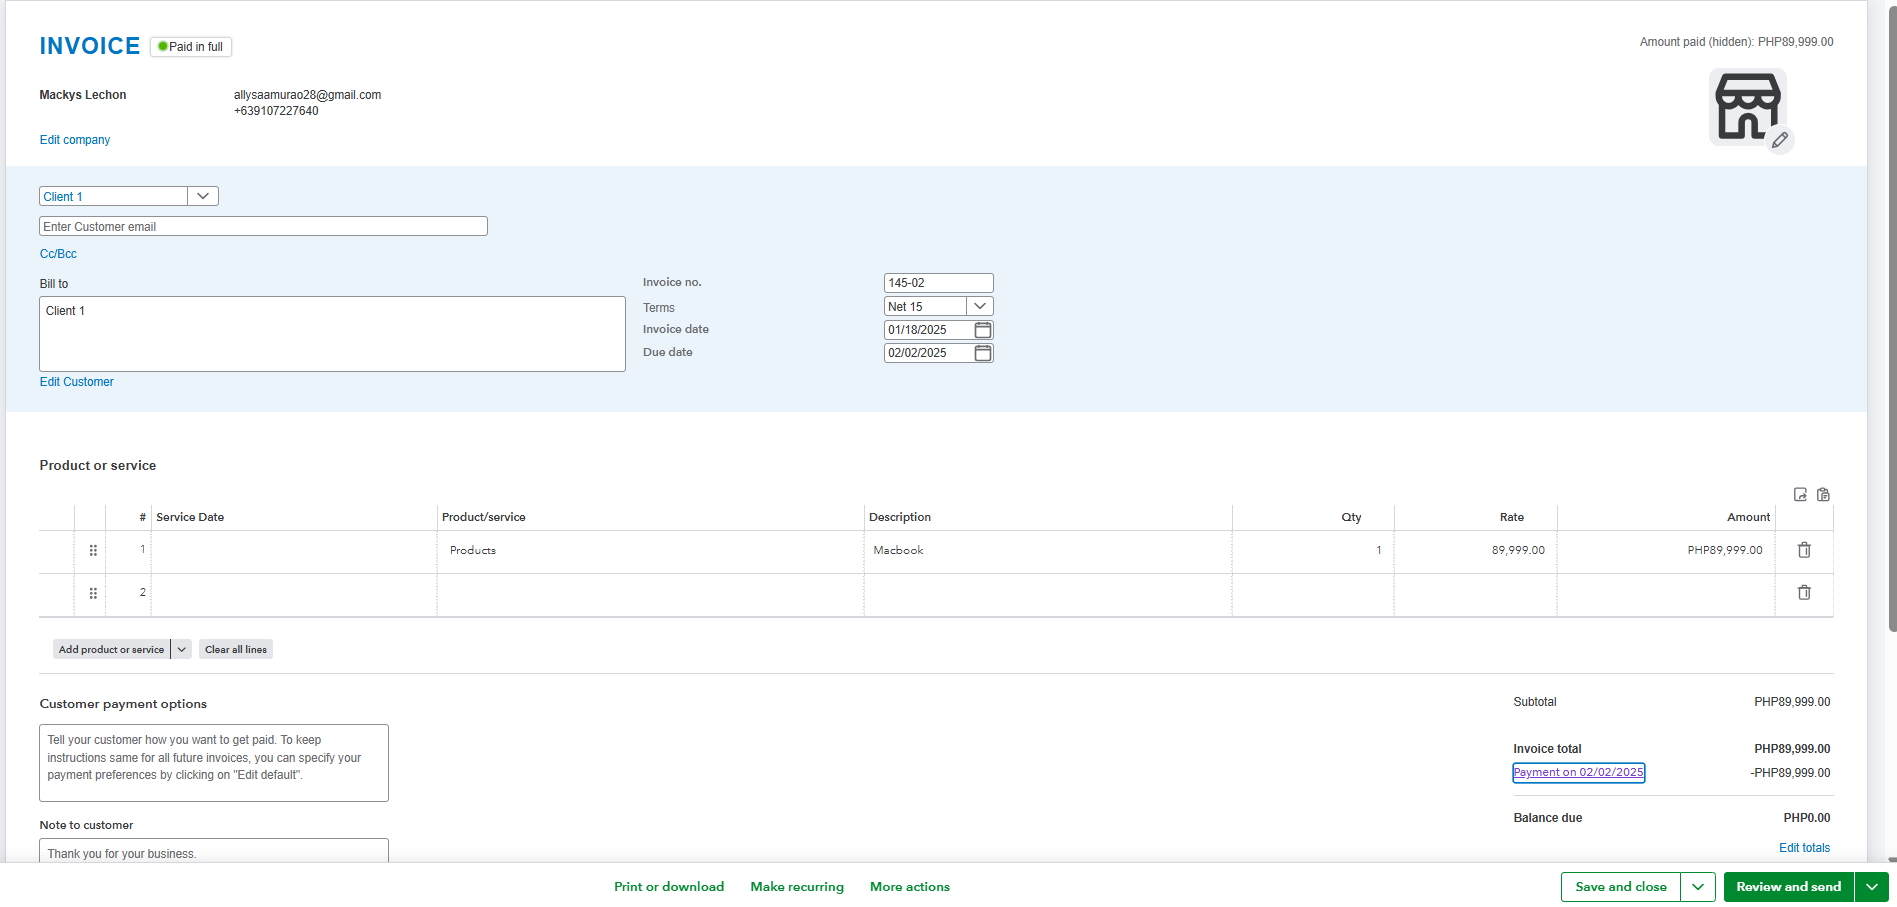The height and width of the screenshot is (907, 1897).
Task: Open the due date calendar picker
Action: pyautogui.click(x=983, y=353)
